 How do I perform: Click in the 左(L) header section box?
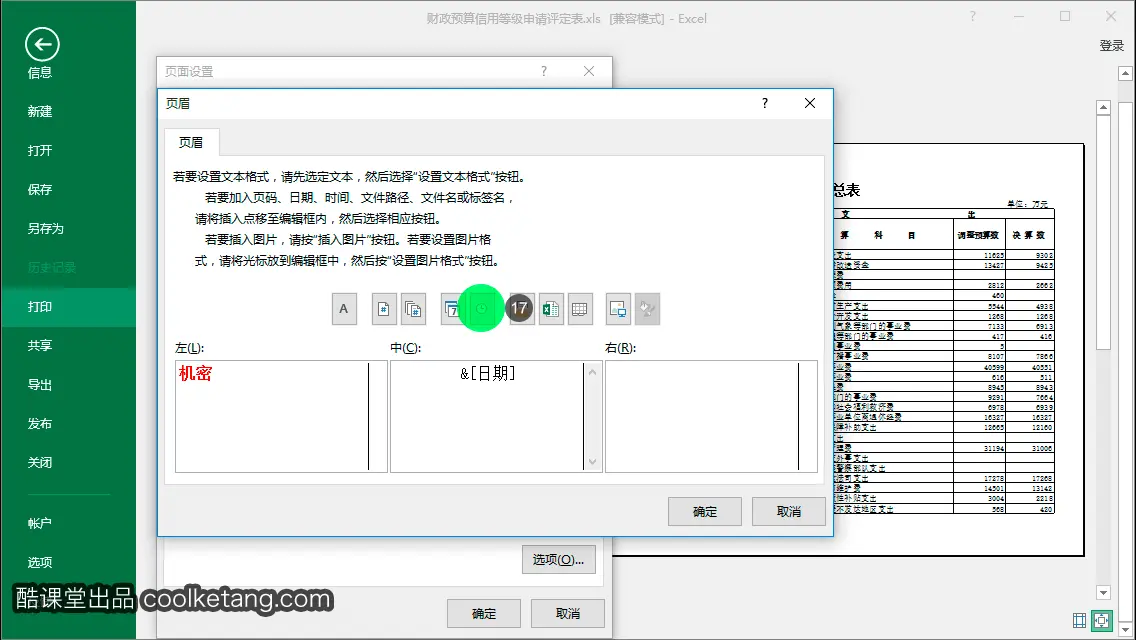coord(281,417)
